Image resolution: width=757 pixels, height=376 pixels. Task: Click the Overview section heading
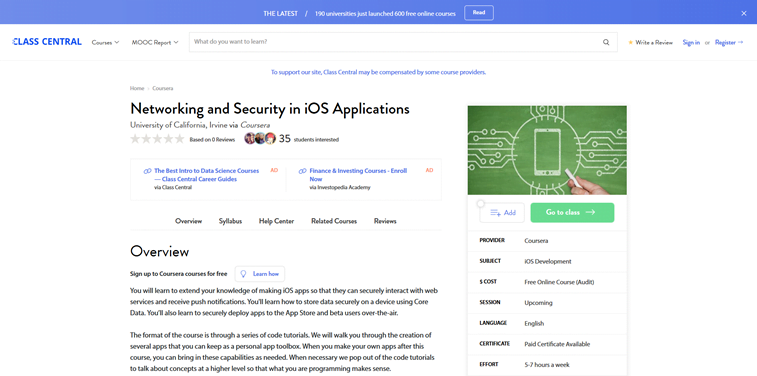point(159,251)
